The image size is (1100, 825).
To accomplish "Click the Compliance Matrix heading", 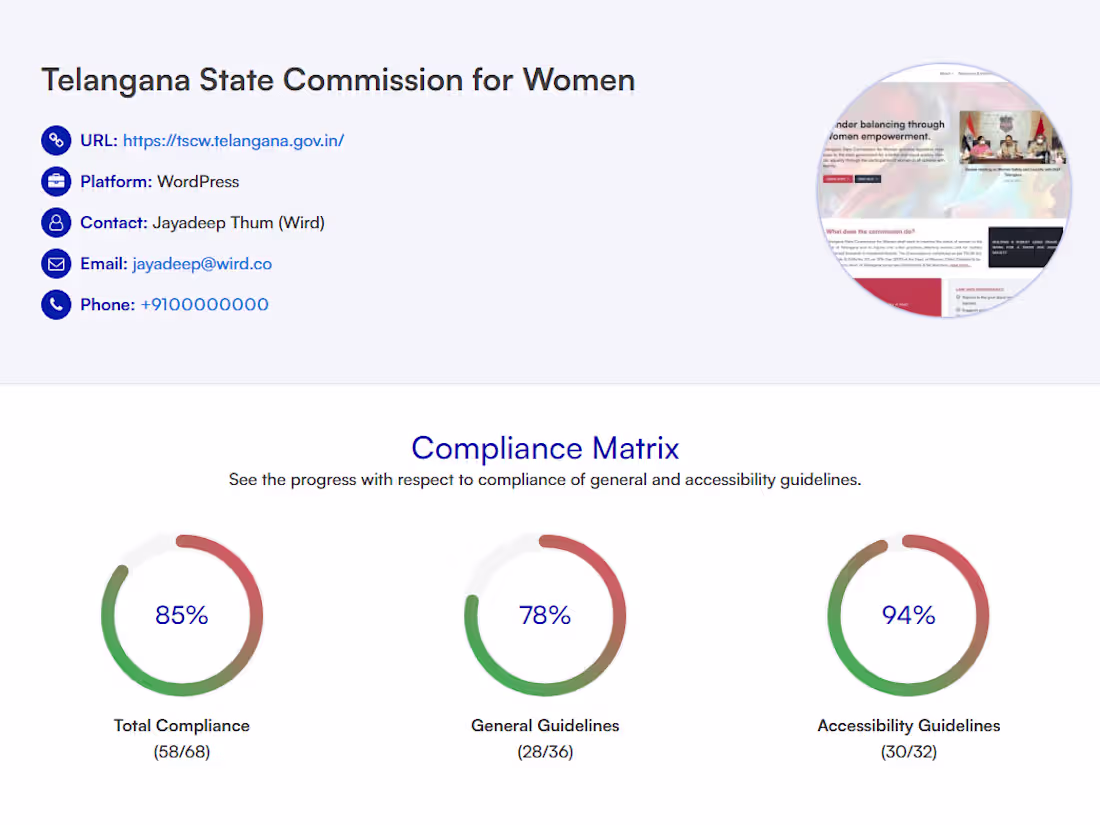I will click(x=545, y=448).
